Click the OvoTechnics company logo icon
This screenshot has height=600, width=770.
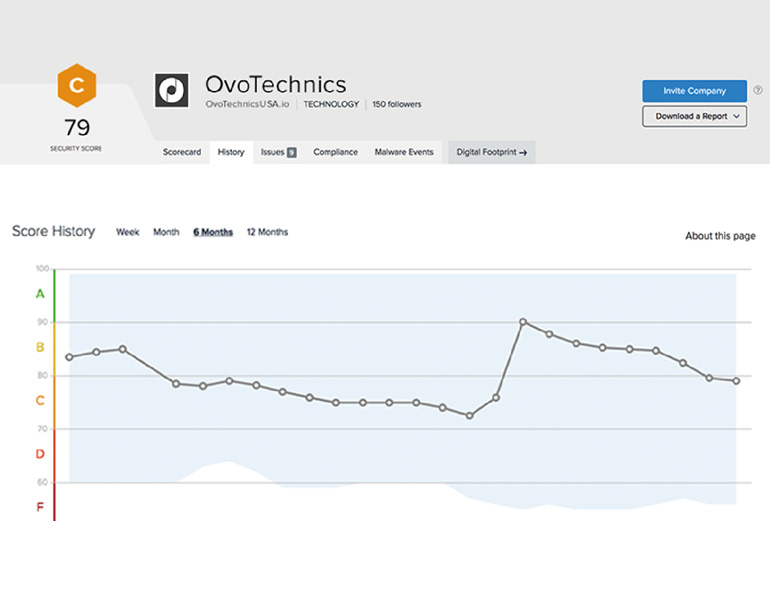(172, 90)
